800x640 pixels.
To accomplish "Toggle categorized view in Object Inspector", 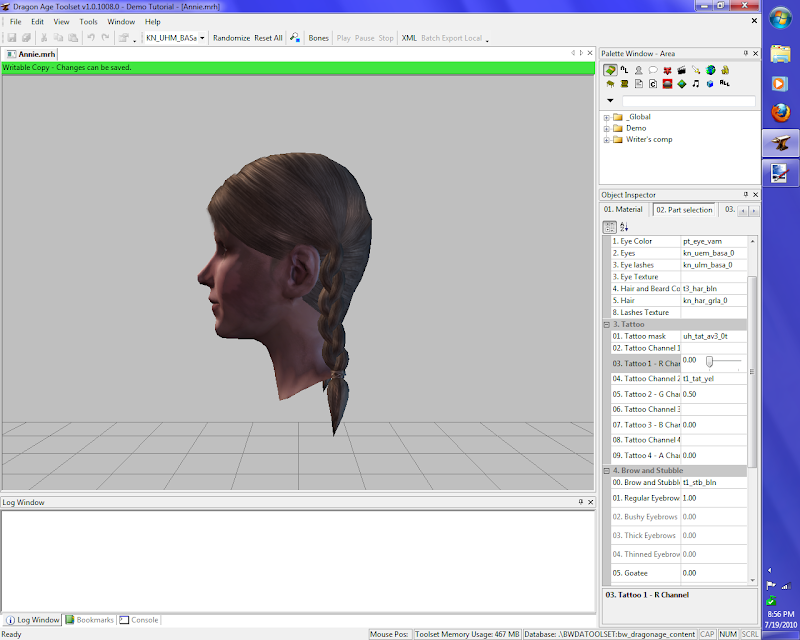I will (610, 227).
